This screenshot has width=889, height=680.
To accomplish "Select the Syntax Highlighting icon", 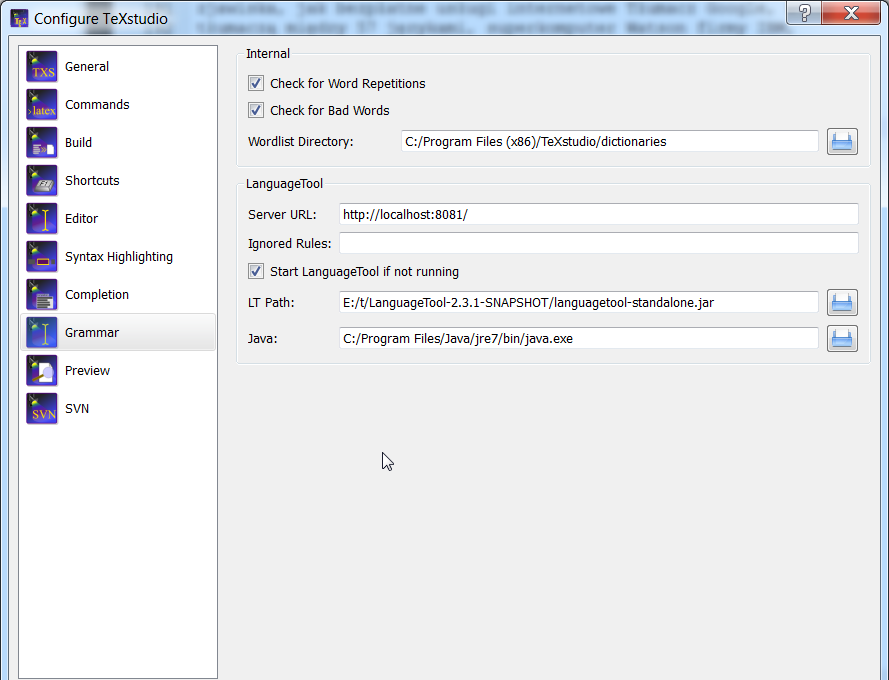I will (41, 256).
